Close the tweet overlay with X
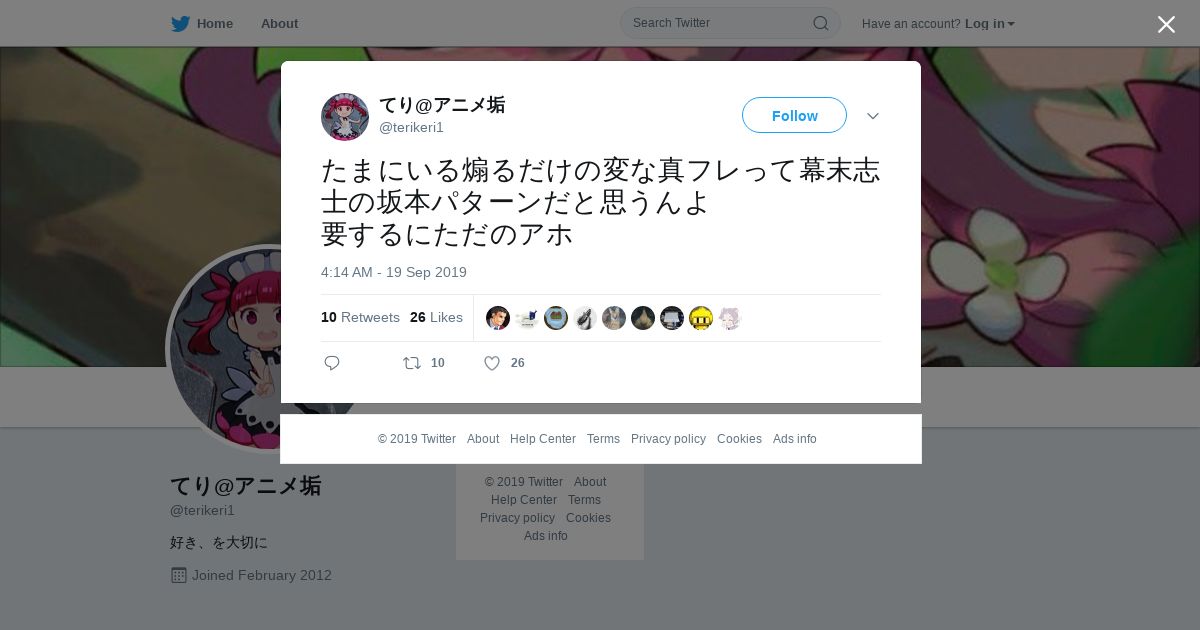The image size is (1200, 630). coord(1166,24)
